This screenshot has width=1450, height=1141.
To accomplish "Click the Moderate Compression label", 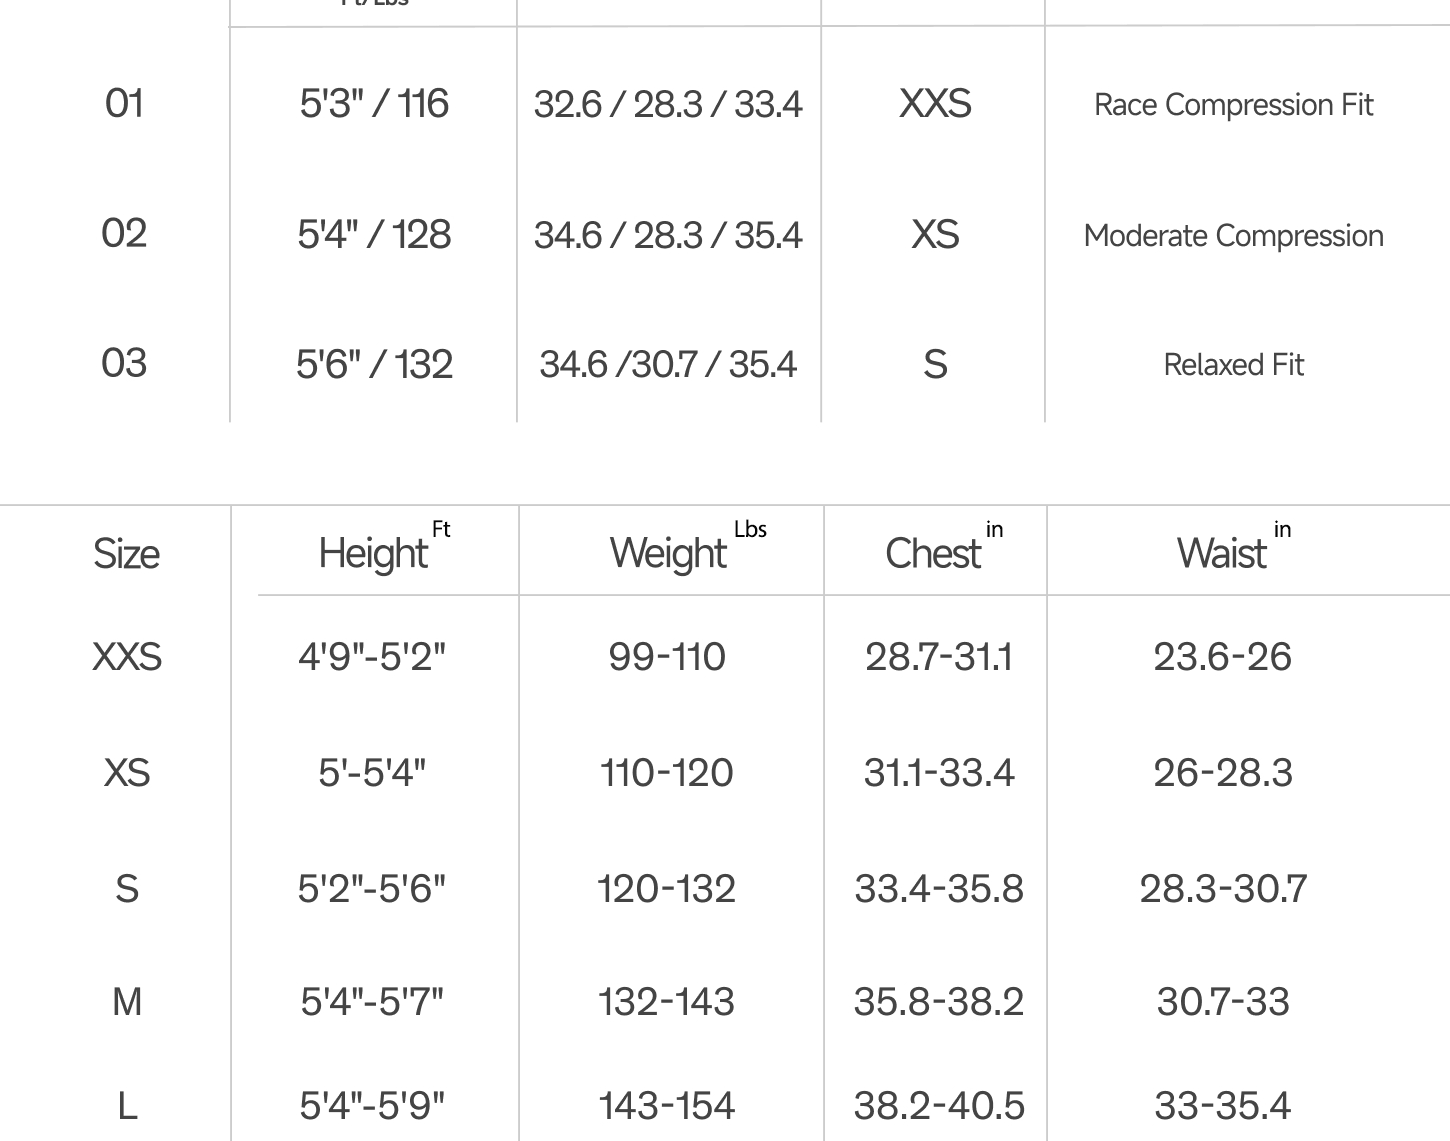I will coord(1234,236).
